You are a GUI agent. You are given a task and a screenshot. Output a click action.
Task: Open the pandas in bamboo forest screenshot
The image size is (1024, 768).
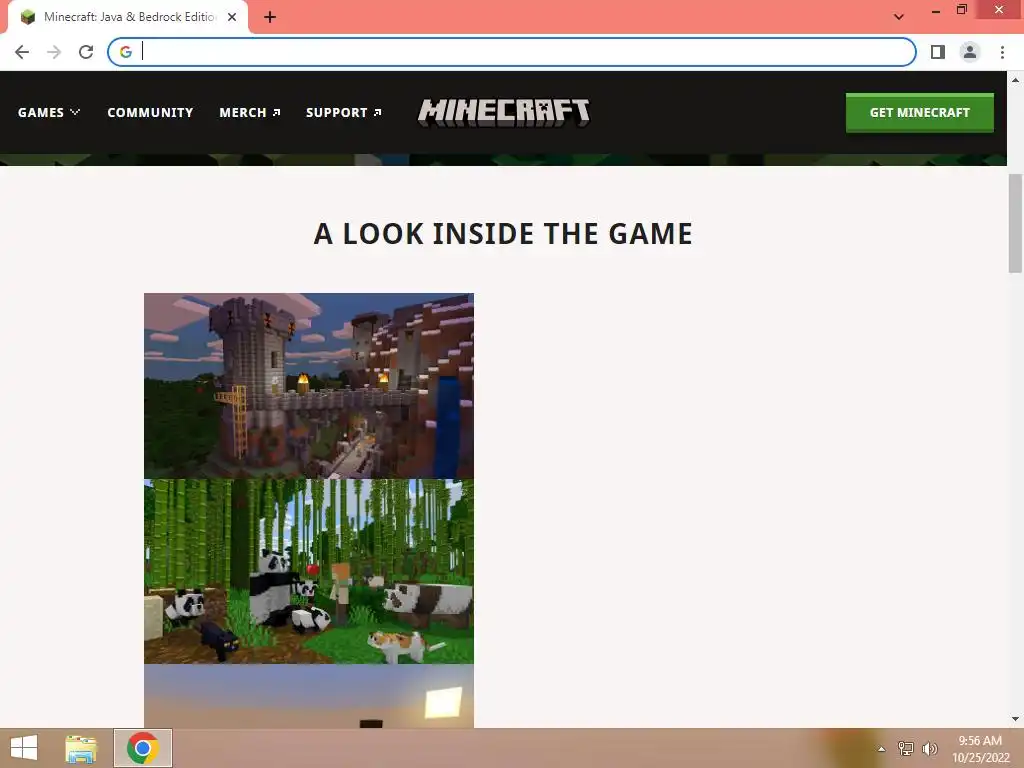(309, 571)
